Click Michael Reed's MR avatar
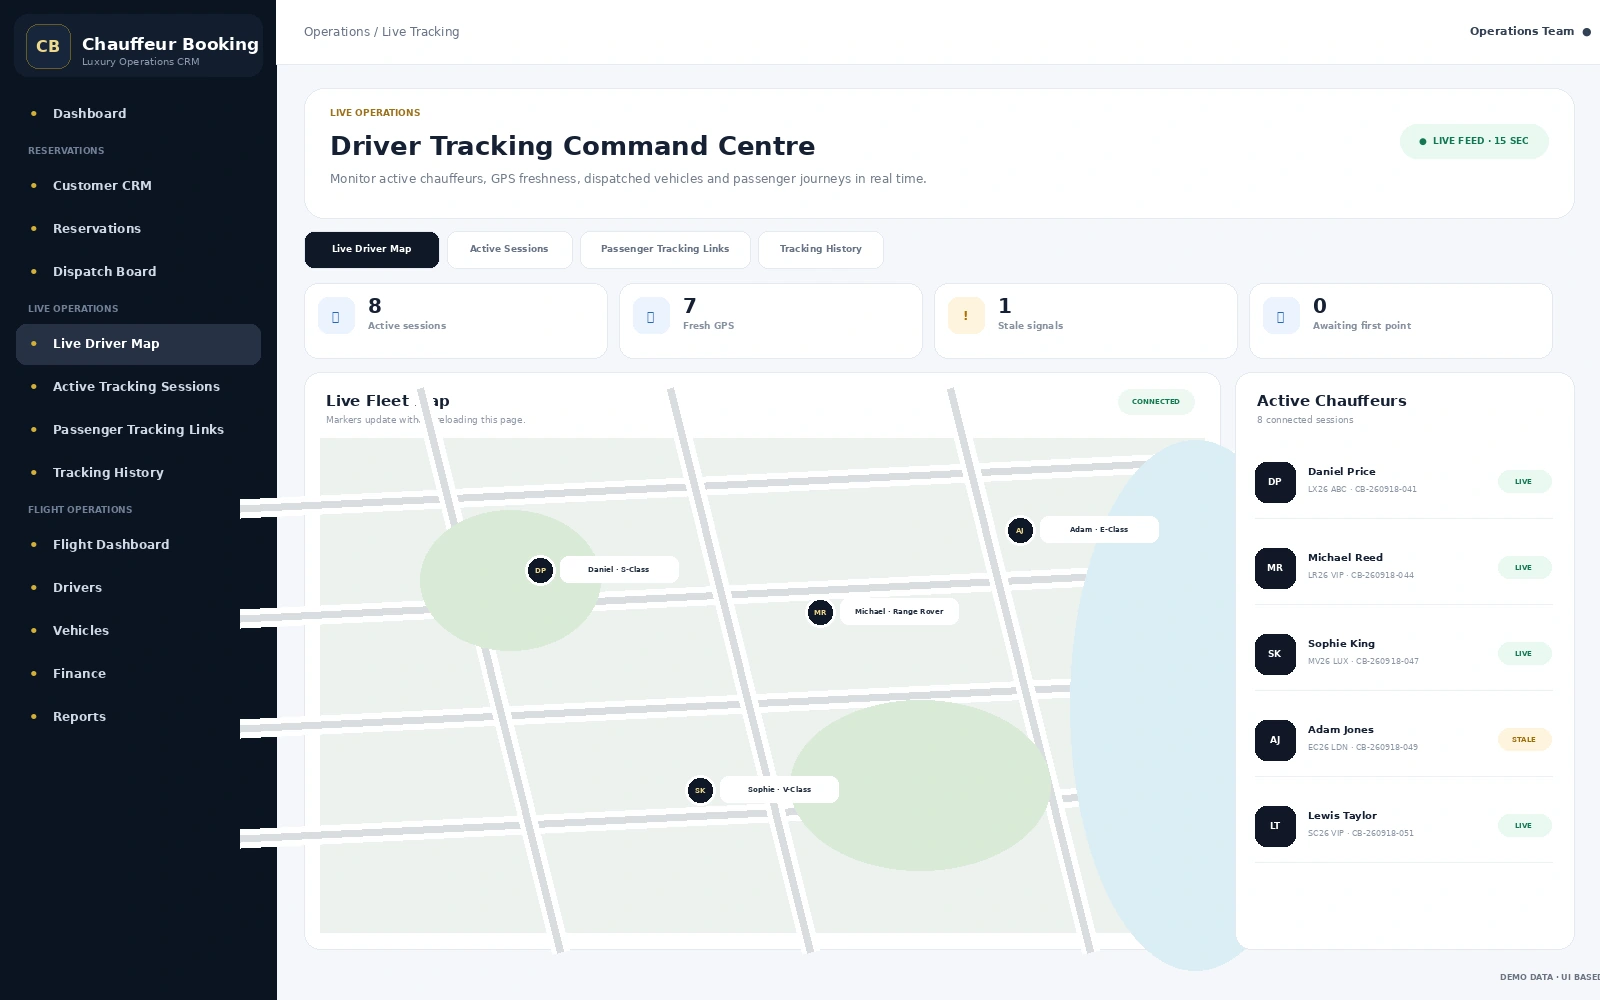Viewport: 1600px width, 1000px height. pyautogui.click(x=1275, y=568)
